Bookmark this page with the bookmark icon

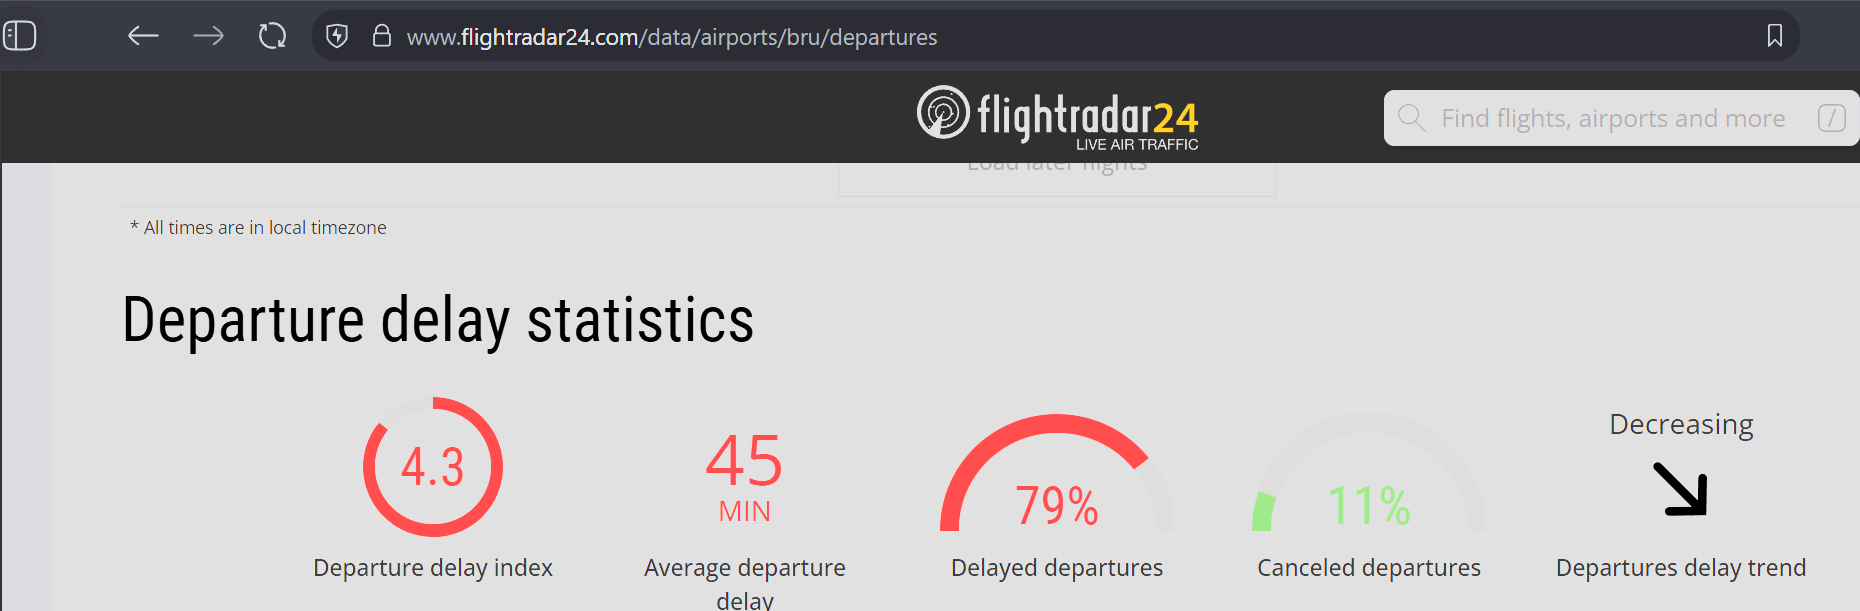(1774, 36)
